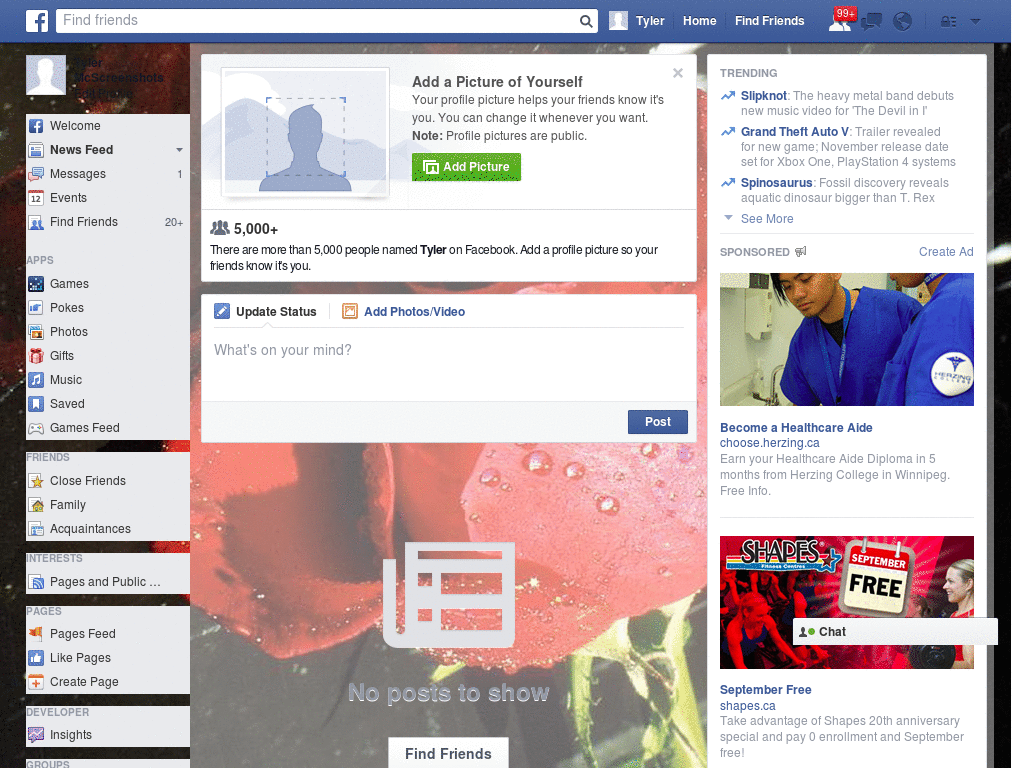Close the Add a Picture card
Screen dimensions: 1024x768
click(678, 73)
